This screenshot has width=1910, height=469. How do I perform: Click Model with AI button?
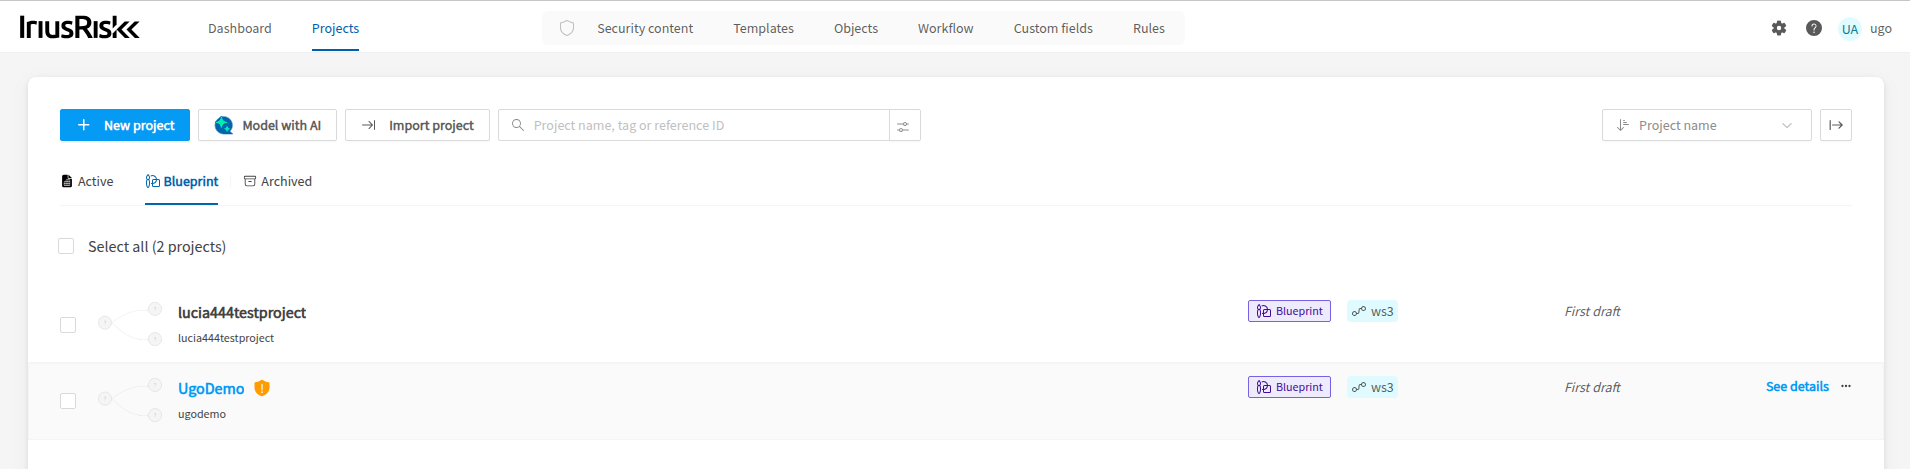pyautogui.click(x=267, y=125)
